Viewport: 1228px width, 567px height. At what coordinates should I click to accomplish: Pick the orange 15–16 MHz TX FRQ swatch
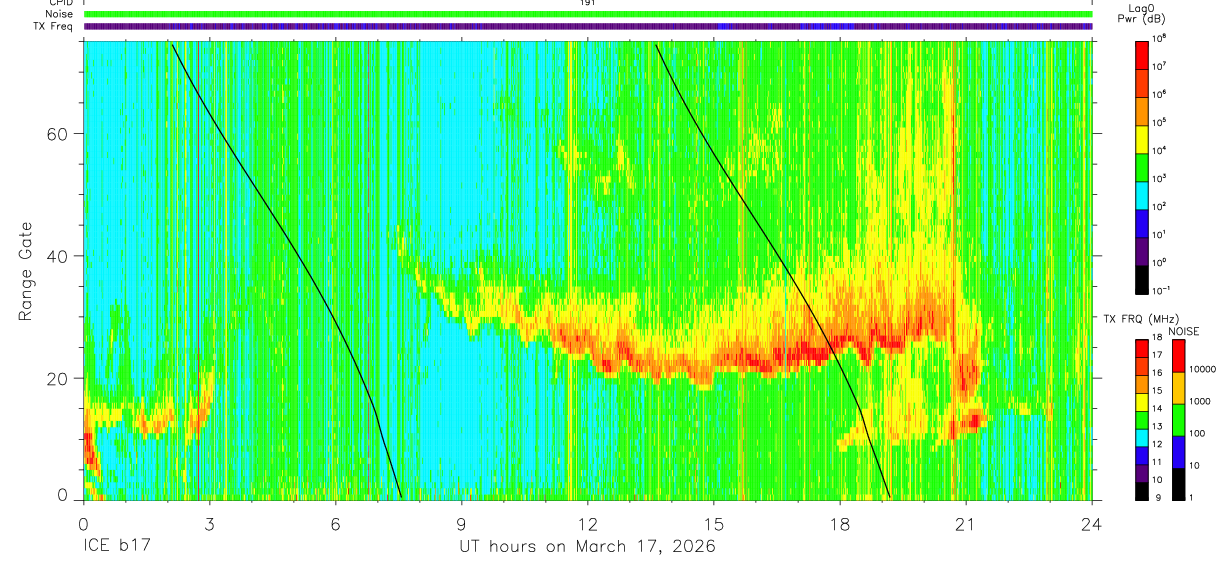[x=1143, y=384]
